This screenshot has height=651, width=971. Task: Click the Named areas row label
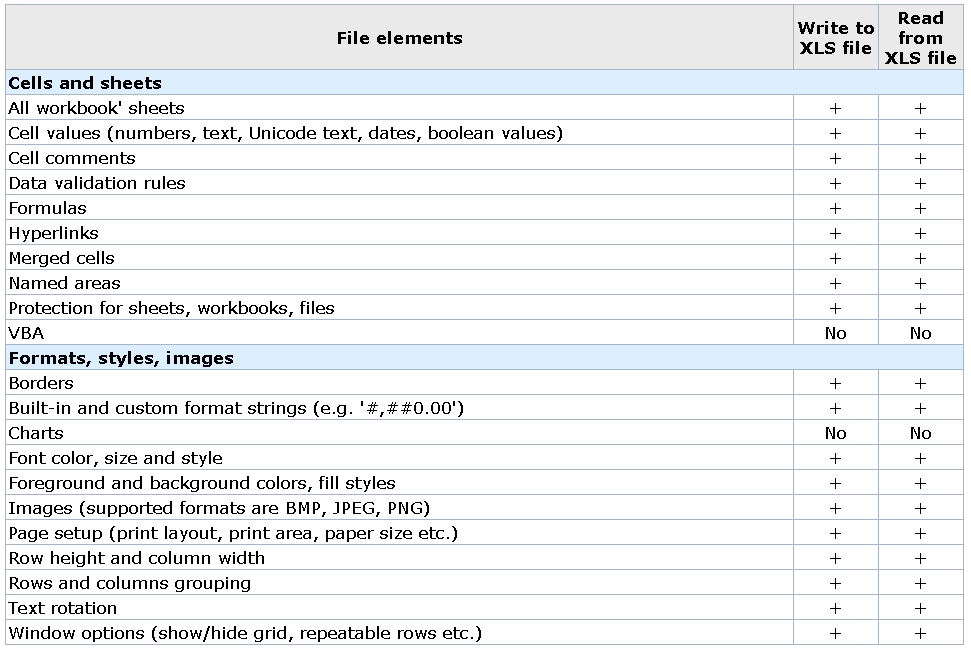[x=64, y=283]
